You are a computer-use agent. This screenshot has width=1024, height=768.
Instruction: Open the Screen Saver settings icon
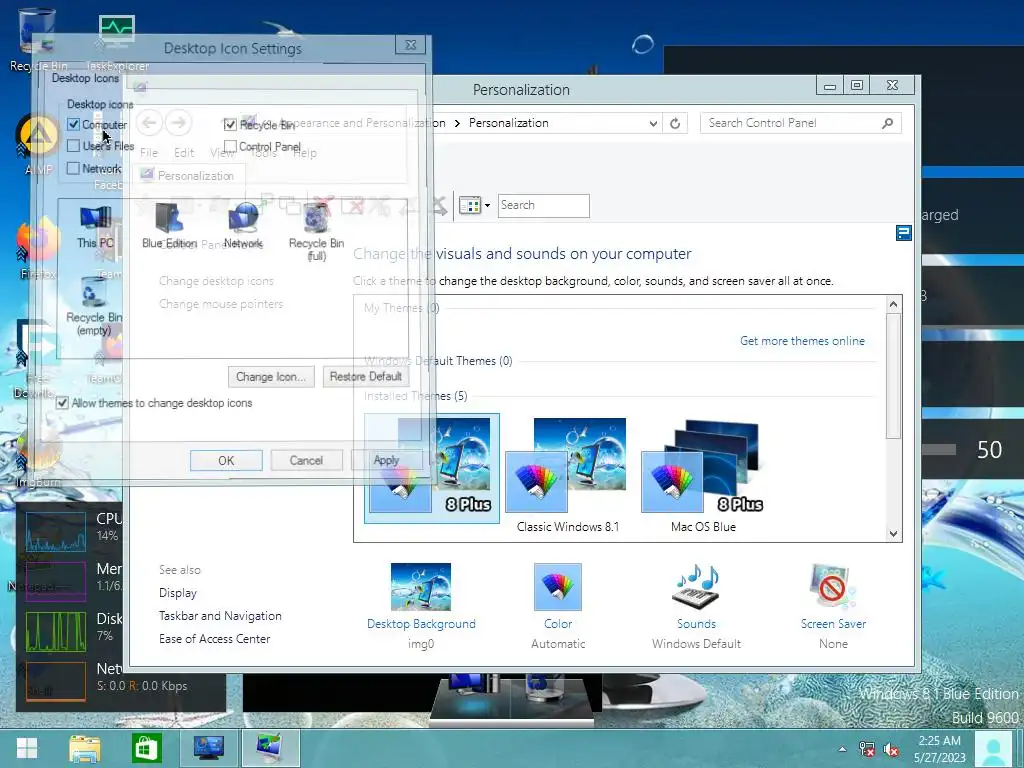[x=833, y=605]
